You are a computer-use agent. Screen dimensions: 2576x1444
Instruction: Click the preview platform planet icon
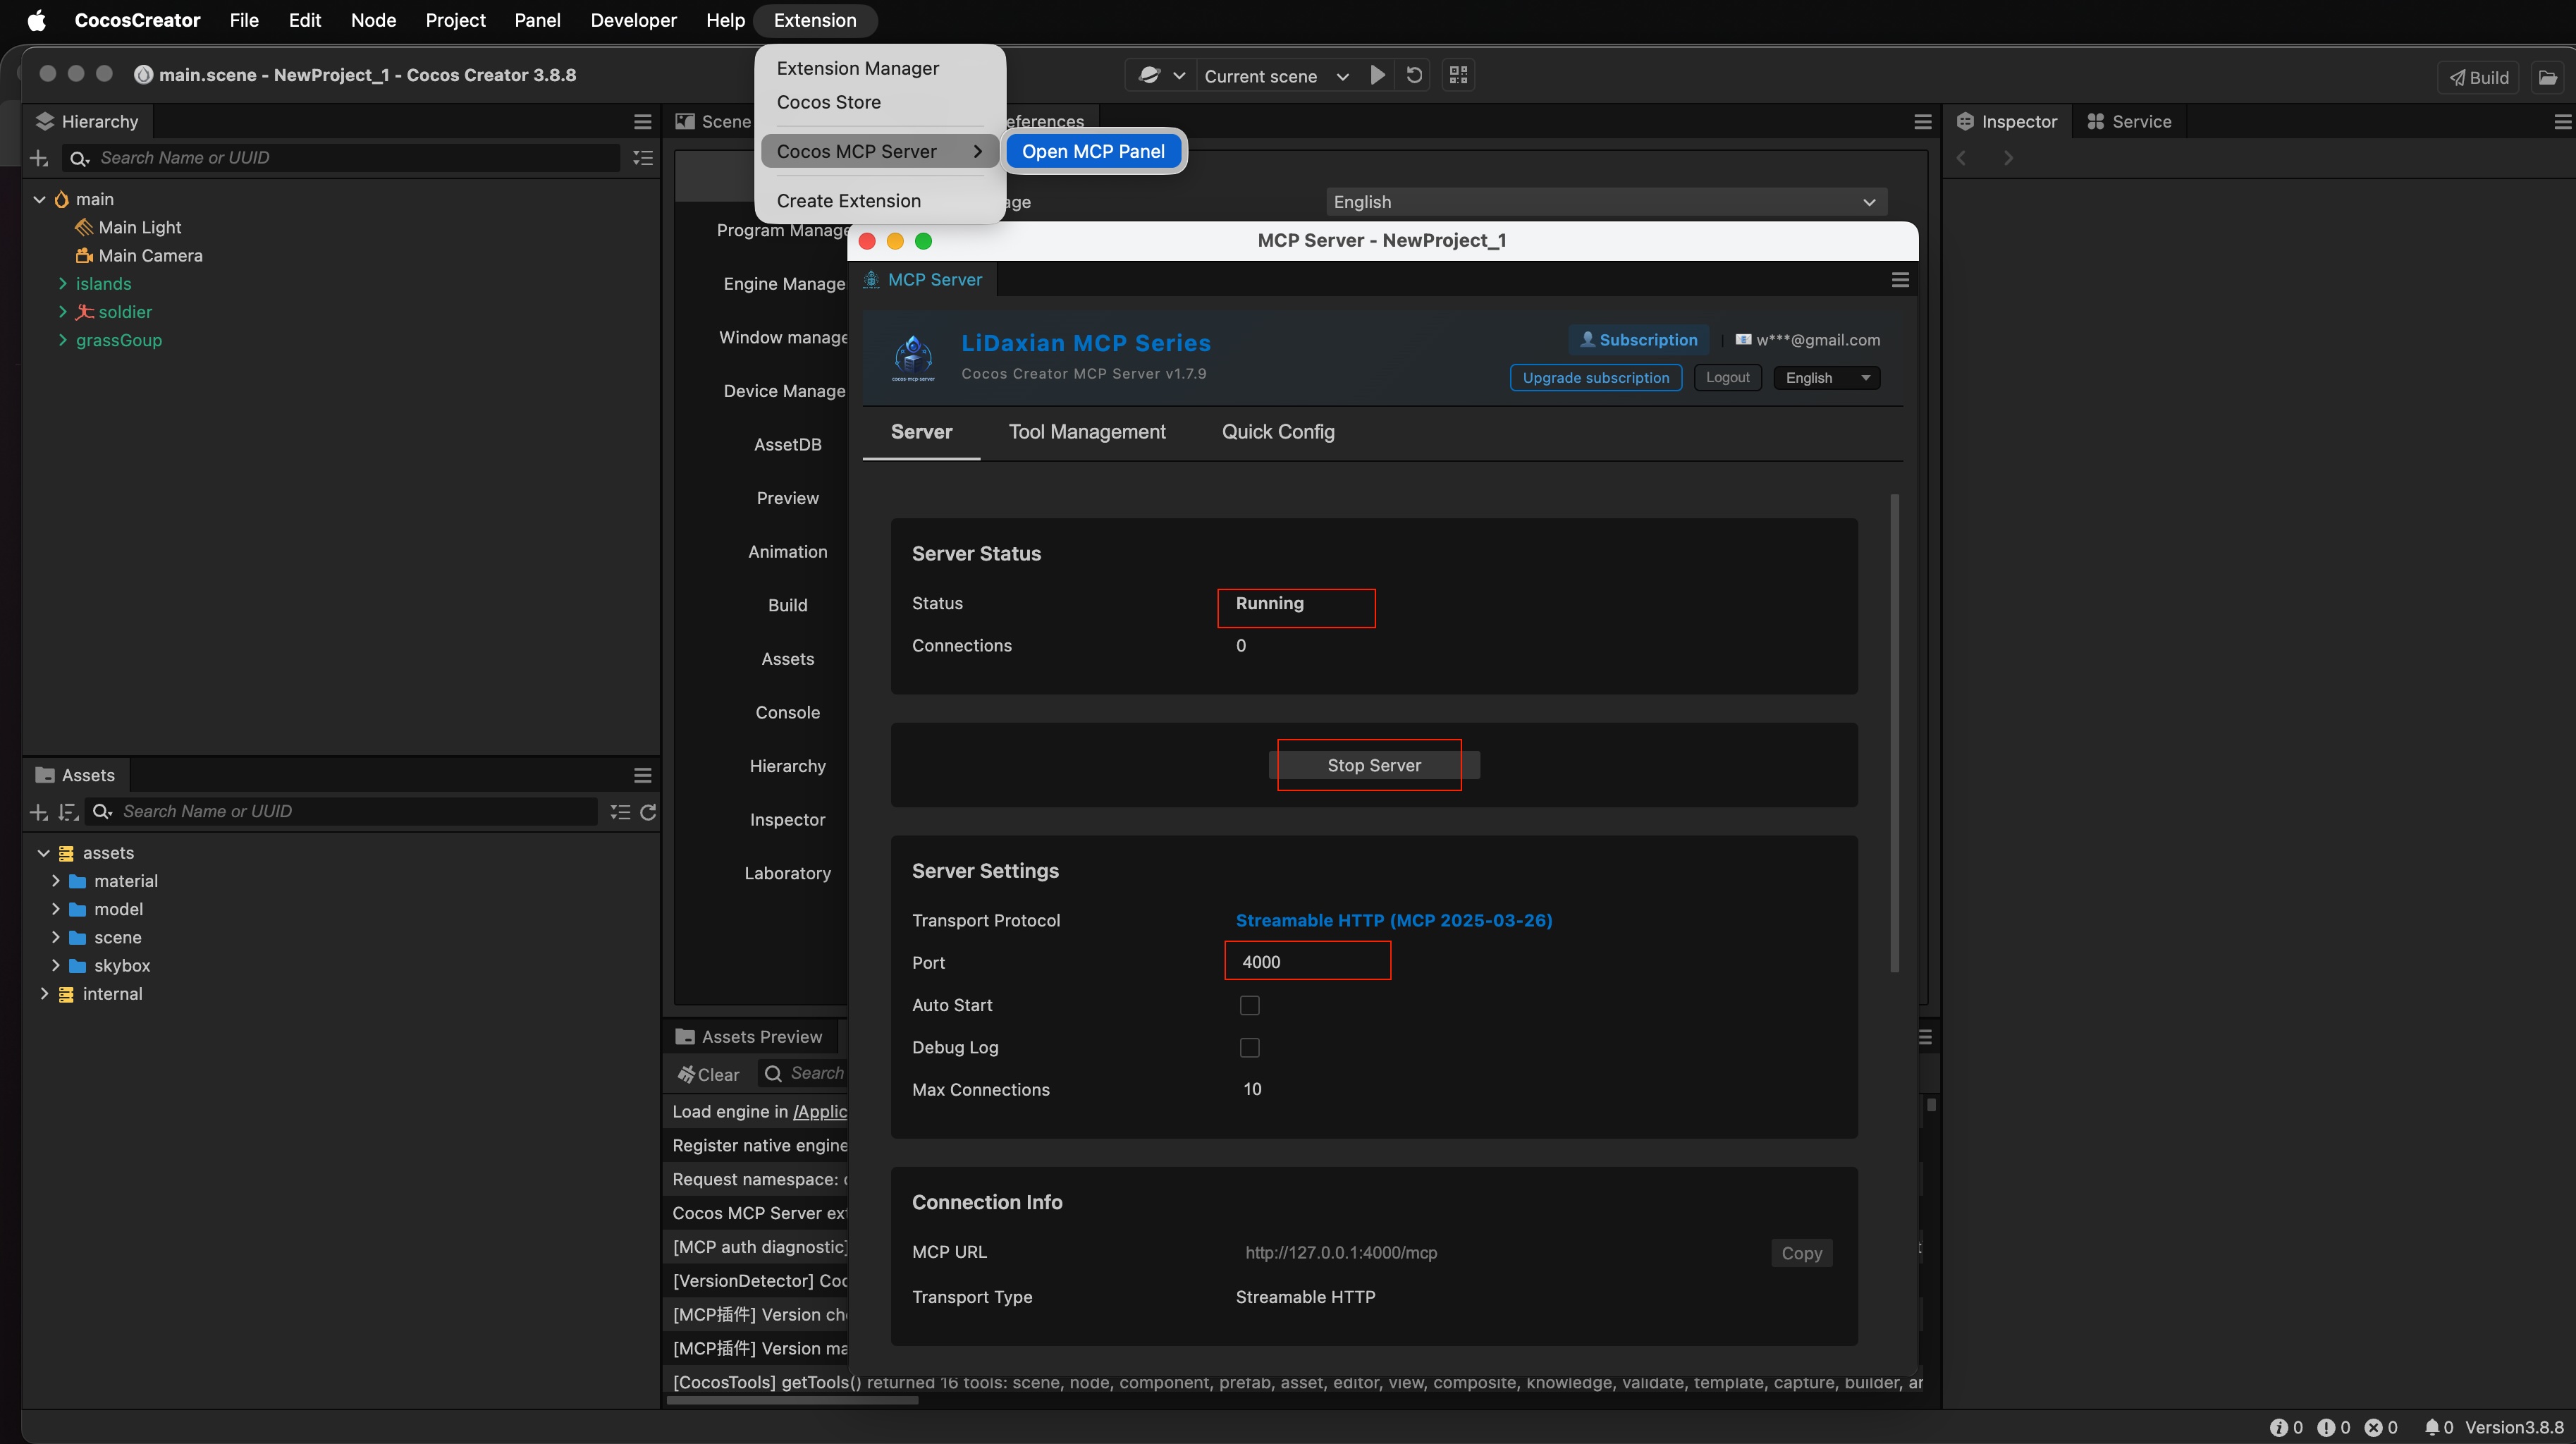pos(1149,75)
